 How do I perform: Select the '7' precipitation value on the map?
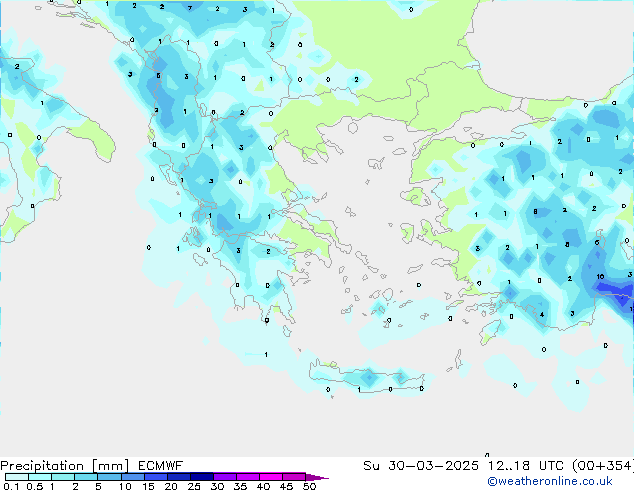(190, 8)
